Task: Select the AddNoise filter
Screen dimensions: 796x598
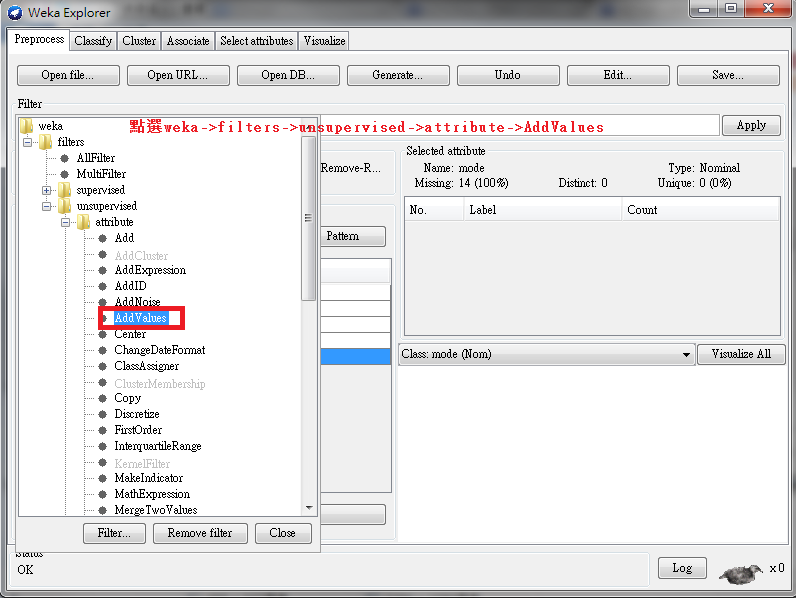Action: pos(138,302)
